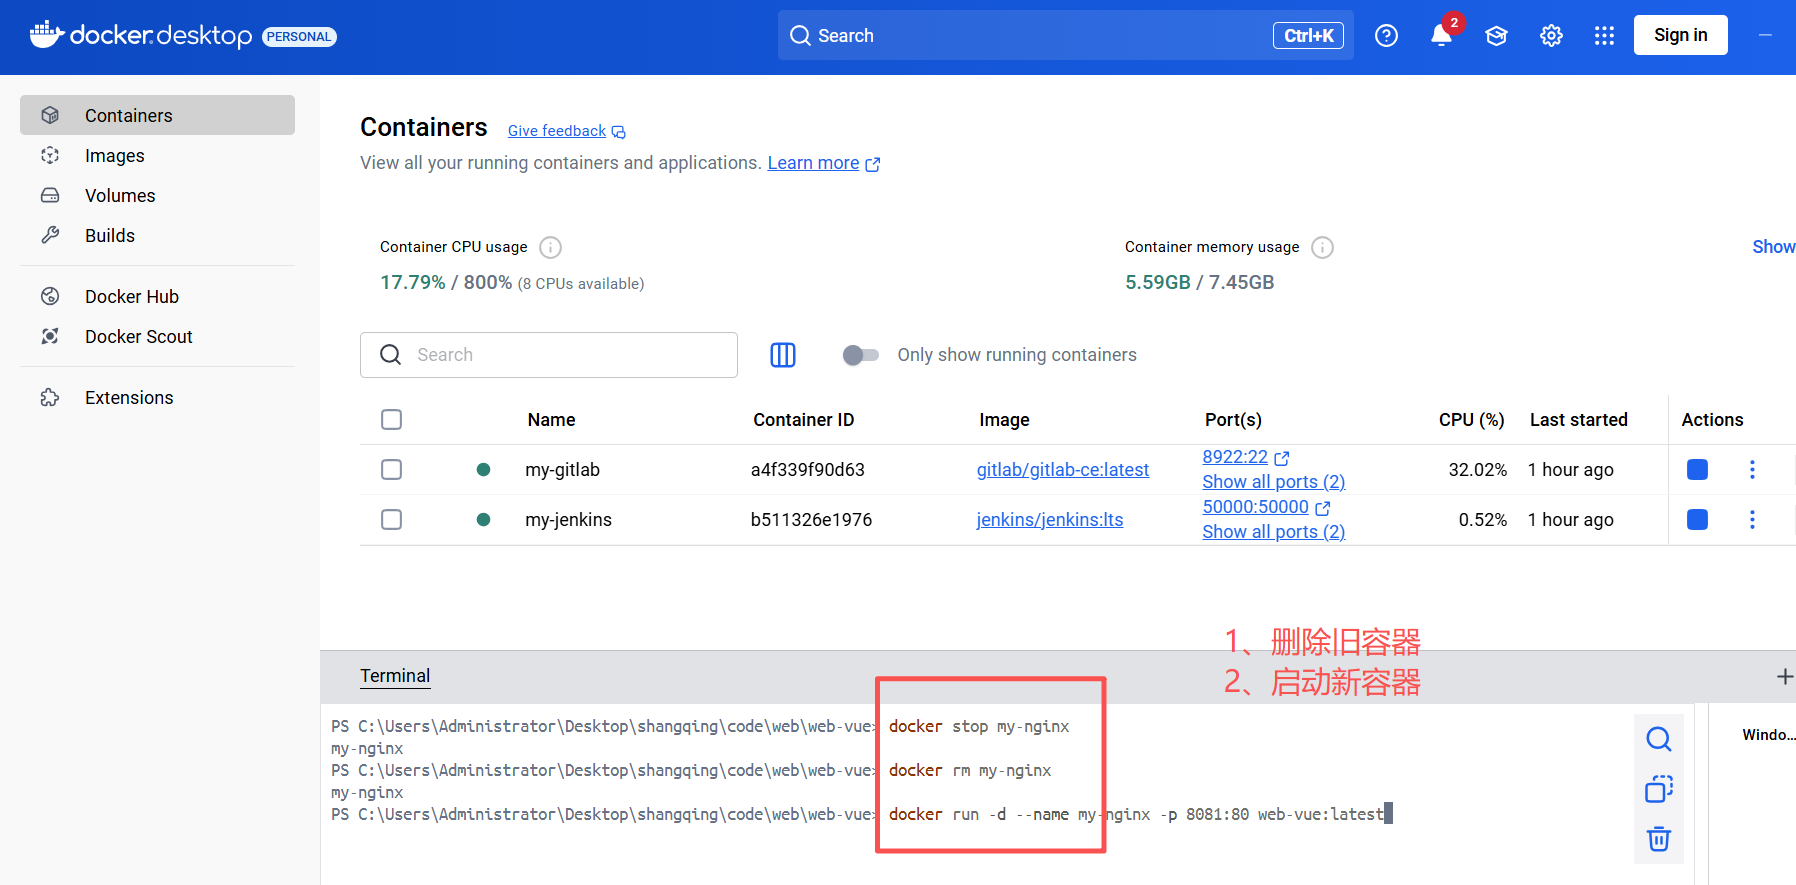Screen dimensions: 1796x885
Task: Open the Containers section in sidebar
Action: point(157,115)
